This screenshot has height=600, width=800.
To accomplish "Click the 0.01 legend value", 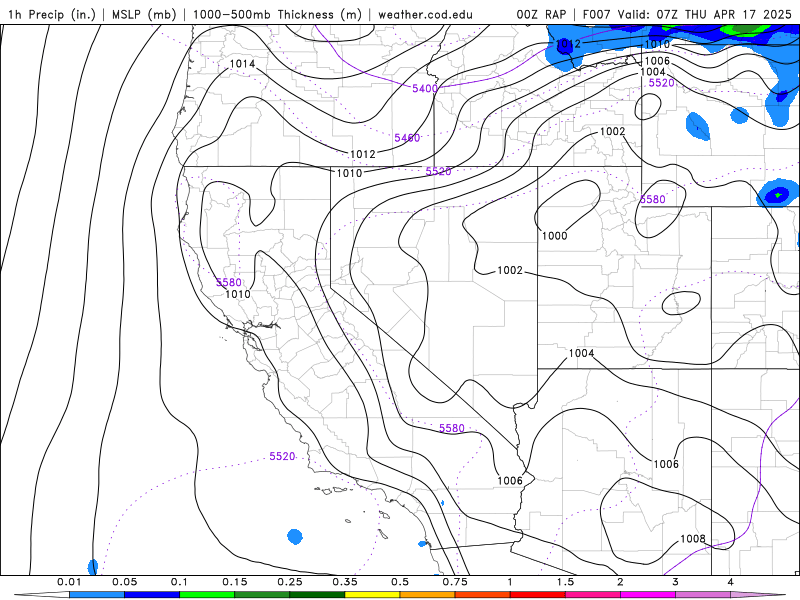I will pyautogui.click(x=69, y=582).
